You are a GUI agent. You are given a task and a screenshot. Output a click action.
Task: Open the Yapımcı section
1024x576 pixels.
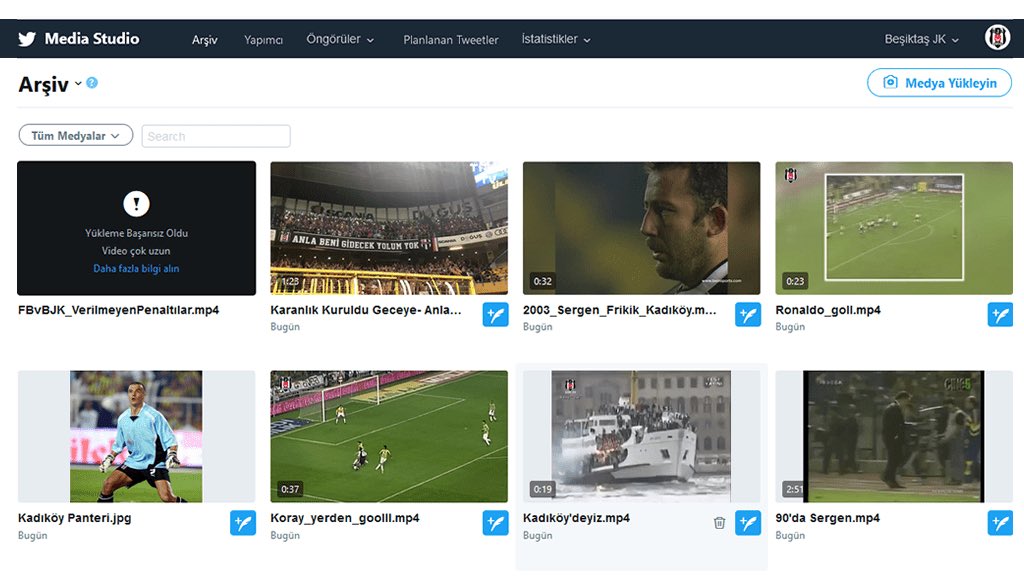262,41
